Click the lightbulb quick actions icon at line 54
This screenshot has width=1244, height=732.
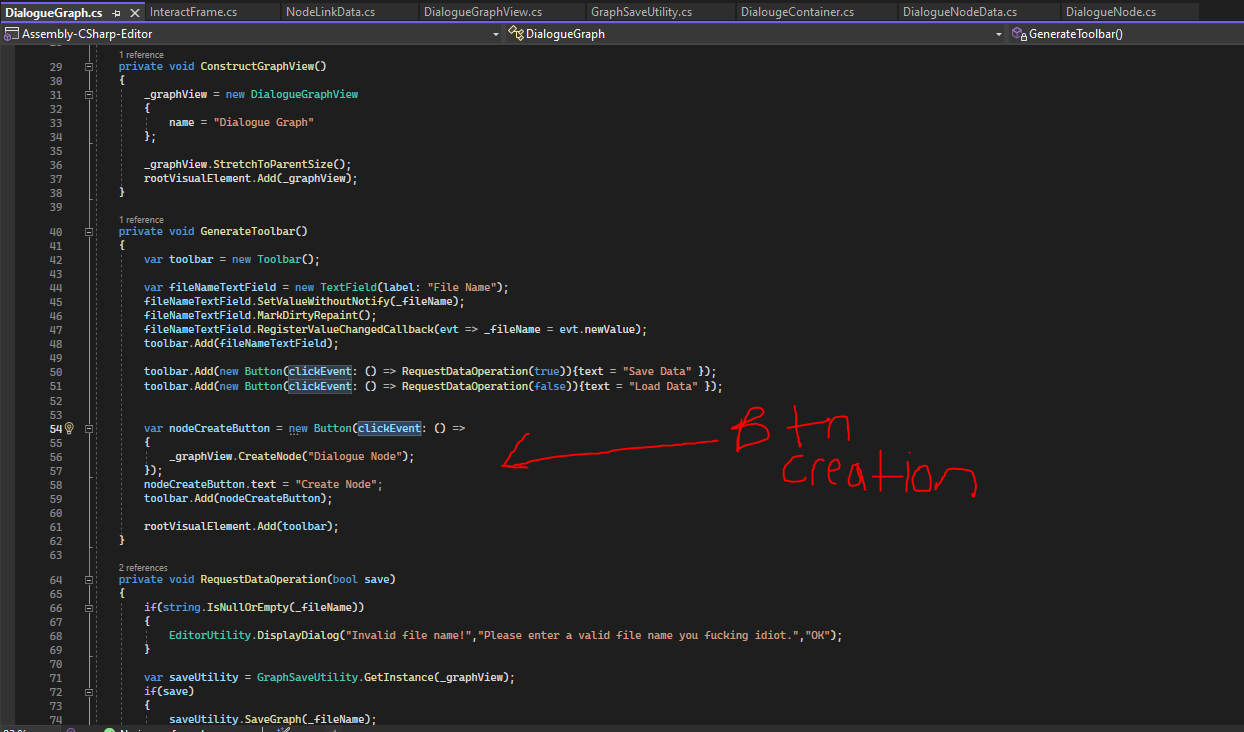pos(70,428)
